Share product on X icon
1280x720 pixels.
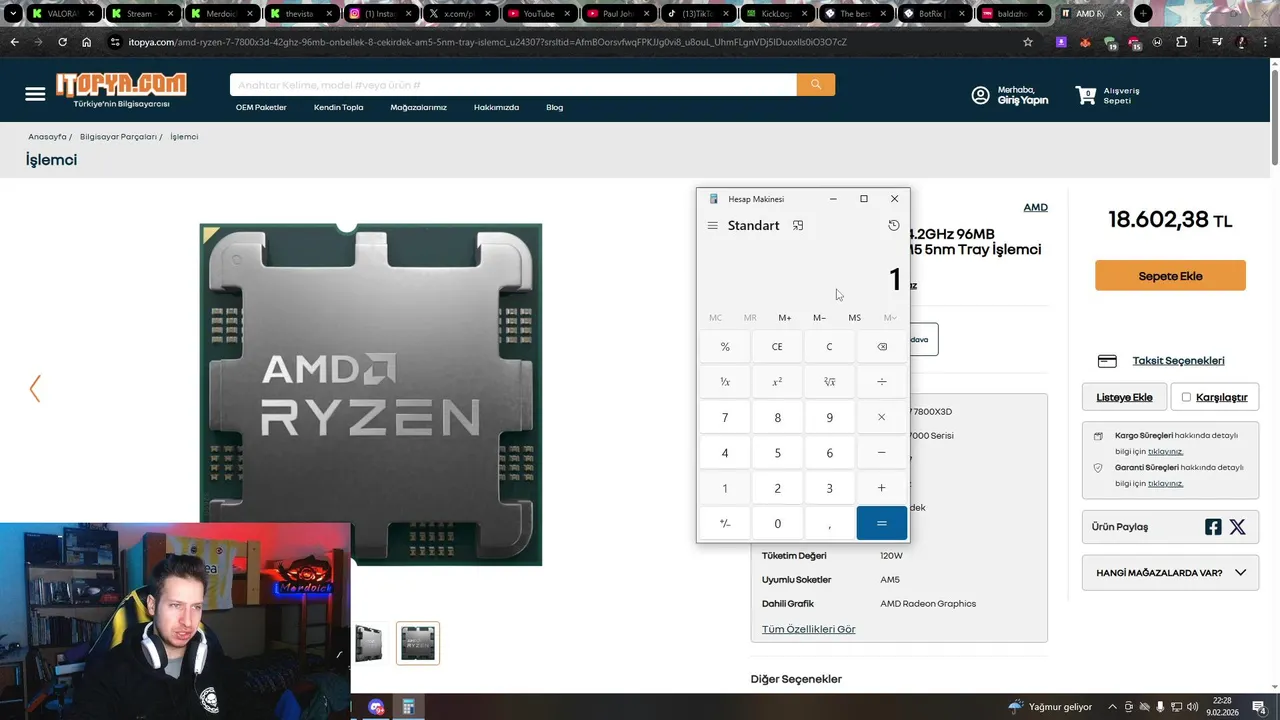[x=1238, y=527]
